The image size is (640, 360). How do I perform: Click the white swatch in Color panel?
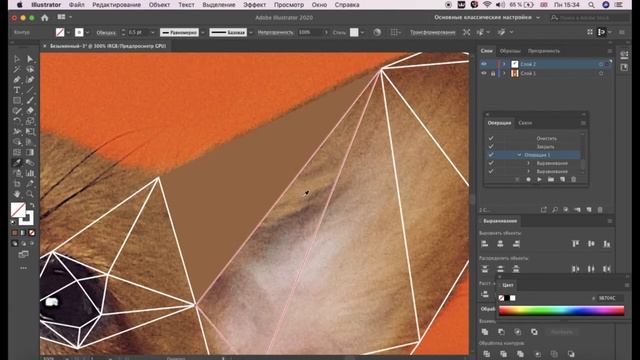point(513,298)
